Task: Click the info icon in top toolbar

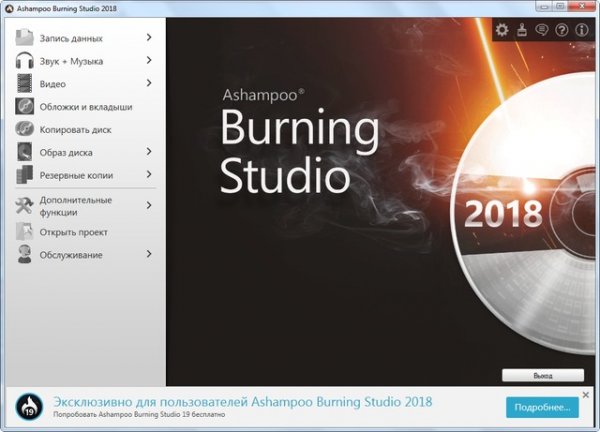Action: 582,29
